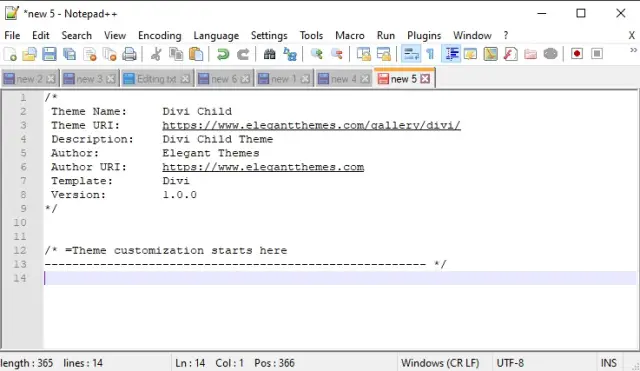Image resolution: width=640 pixels, height=371 pixels.
Task: Close the new 2 tab
Action: click(51, 79)
